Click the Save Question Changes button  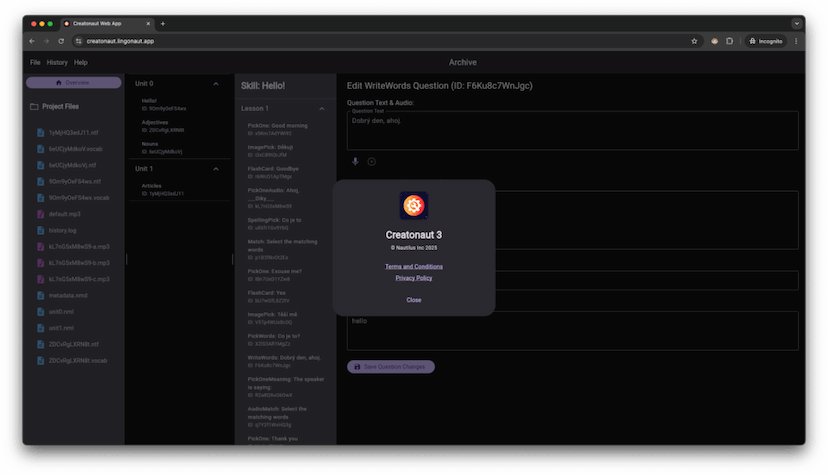coord(391,367)
